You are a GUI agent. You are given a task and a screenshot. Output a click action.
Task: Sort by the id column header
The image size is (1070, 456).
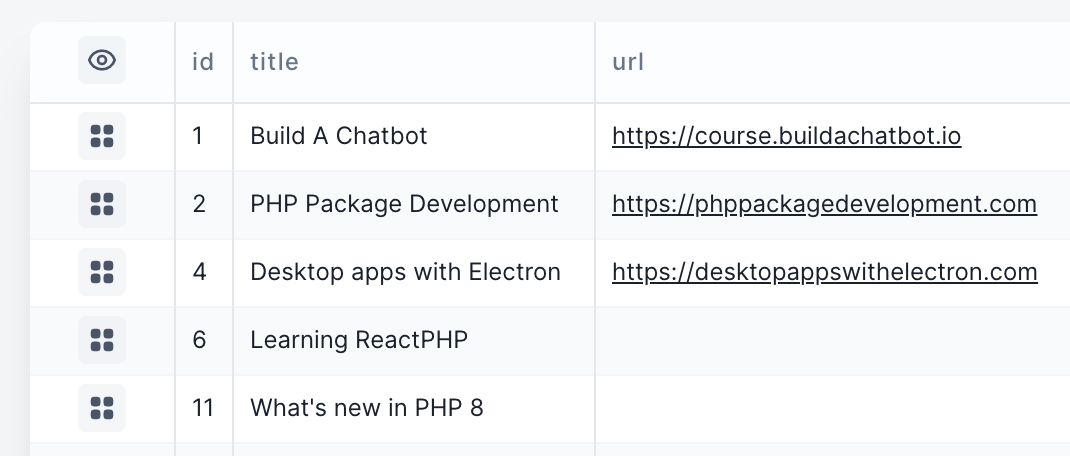(x=203, y=62)
